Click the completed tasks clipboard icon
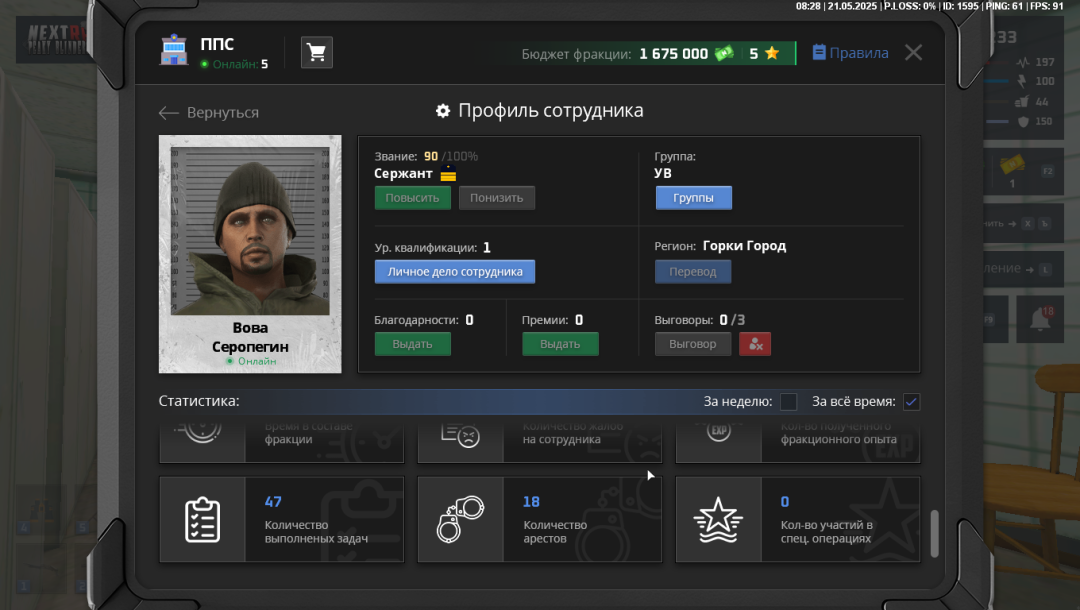Viewport: 1080px width, 610px height. point(202,519)
